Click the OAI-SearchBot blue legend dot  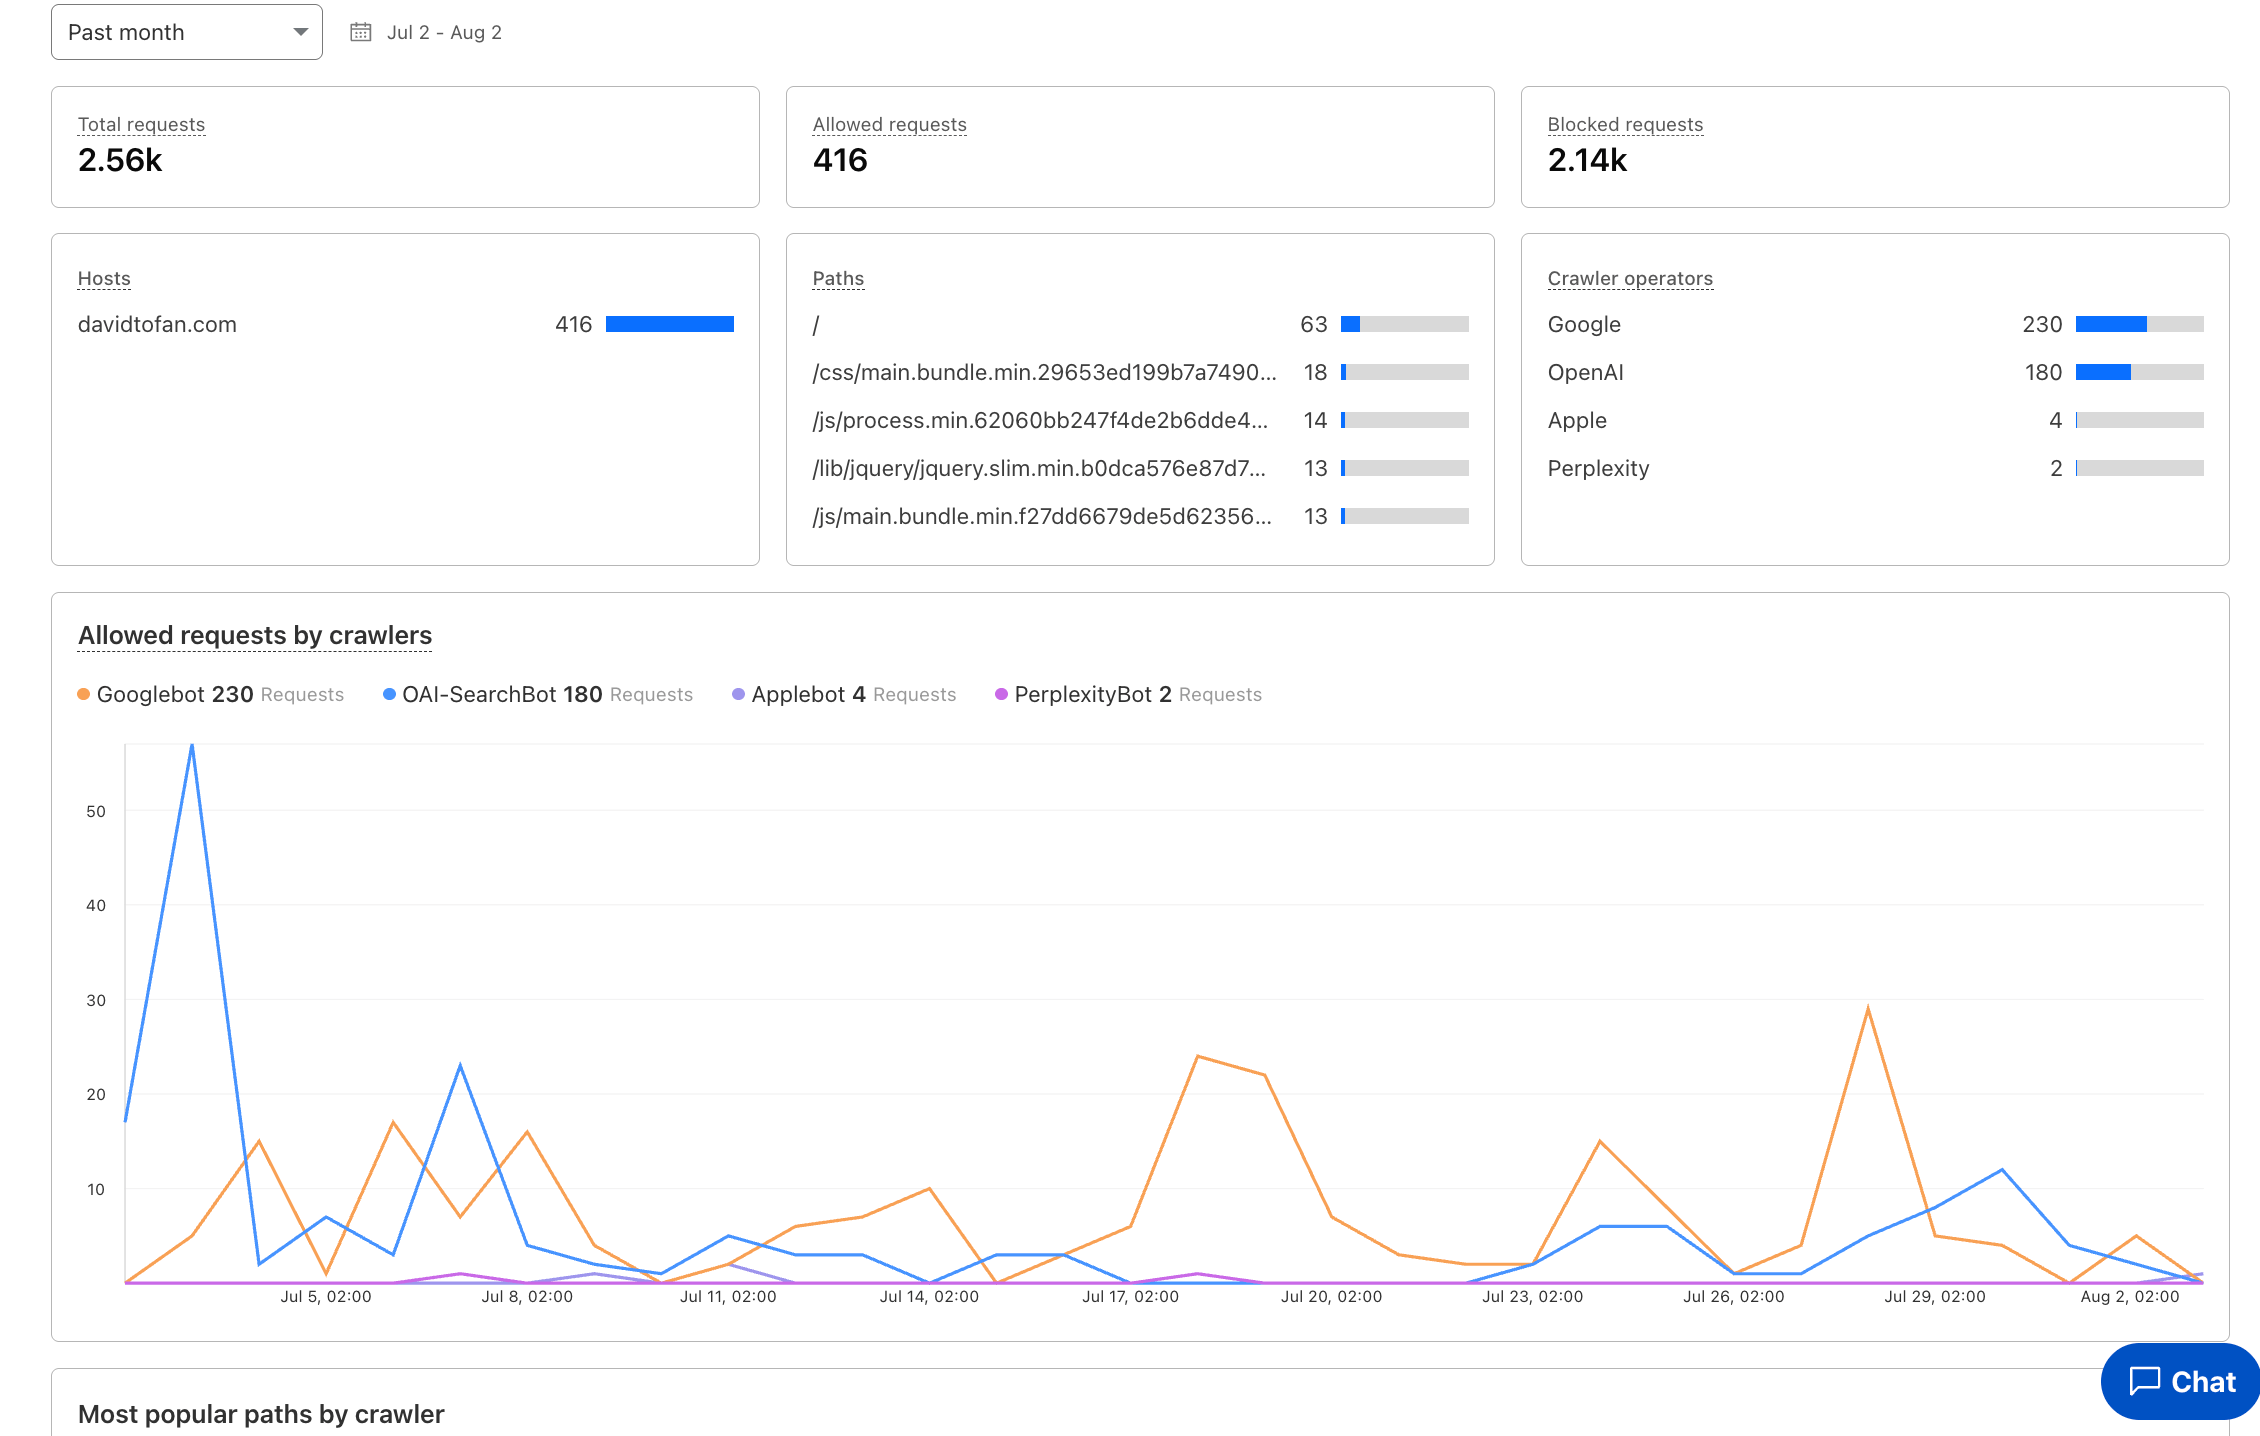pyautogui.click(x=388, y=693)
